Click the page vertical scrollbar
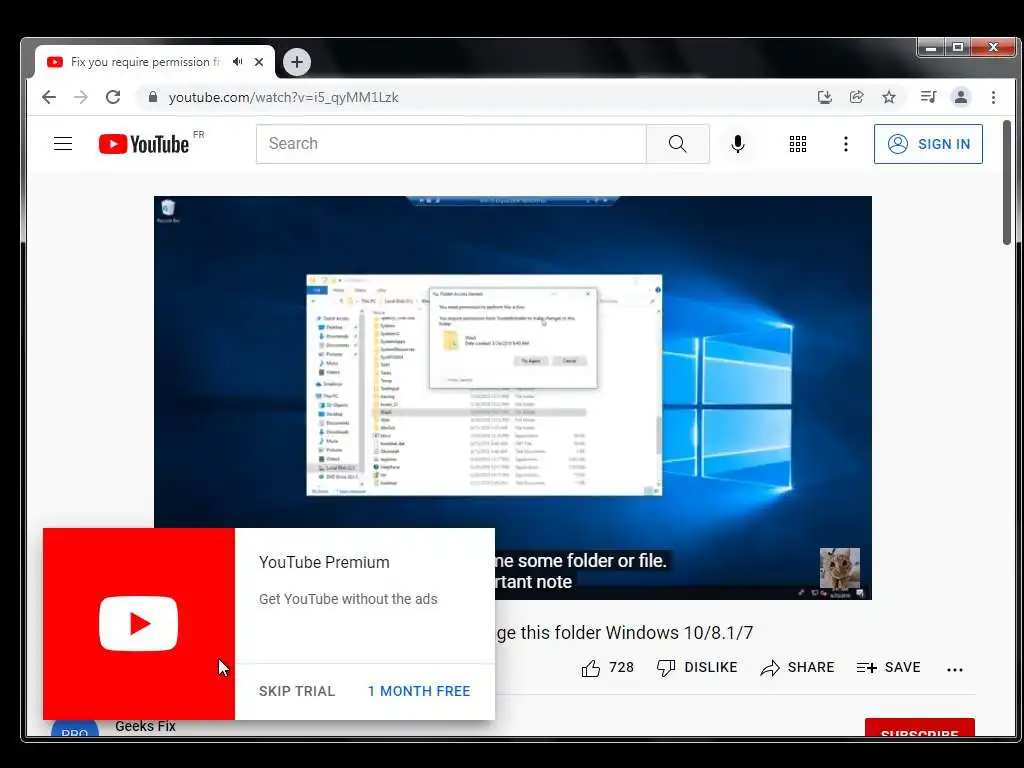 1007,183
